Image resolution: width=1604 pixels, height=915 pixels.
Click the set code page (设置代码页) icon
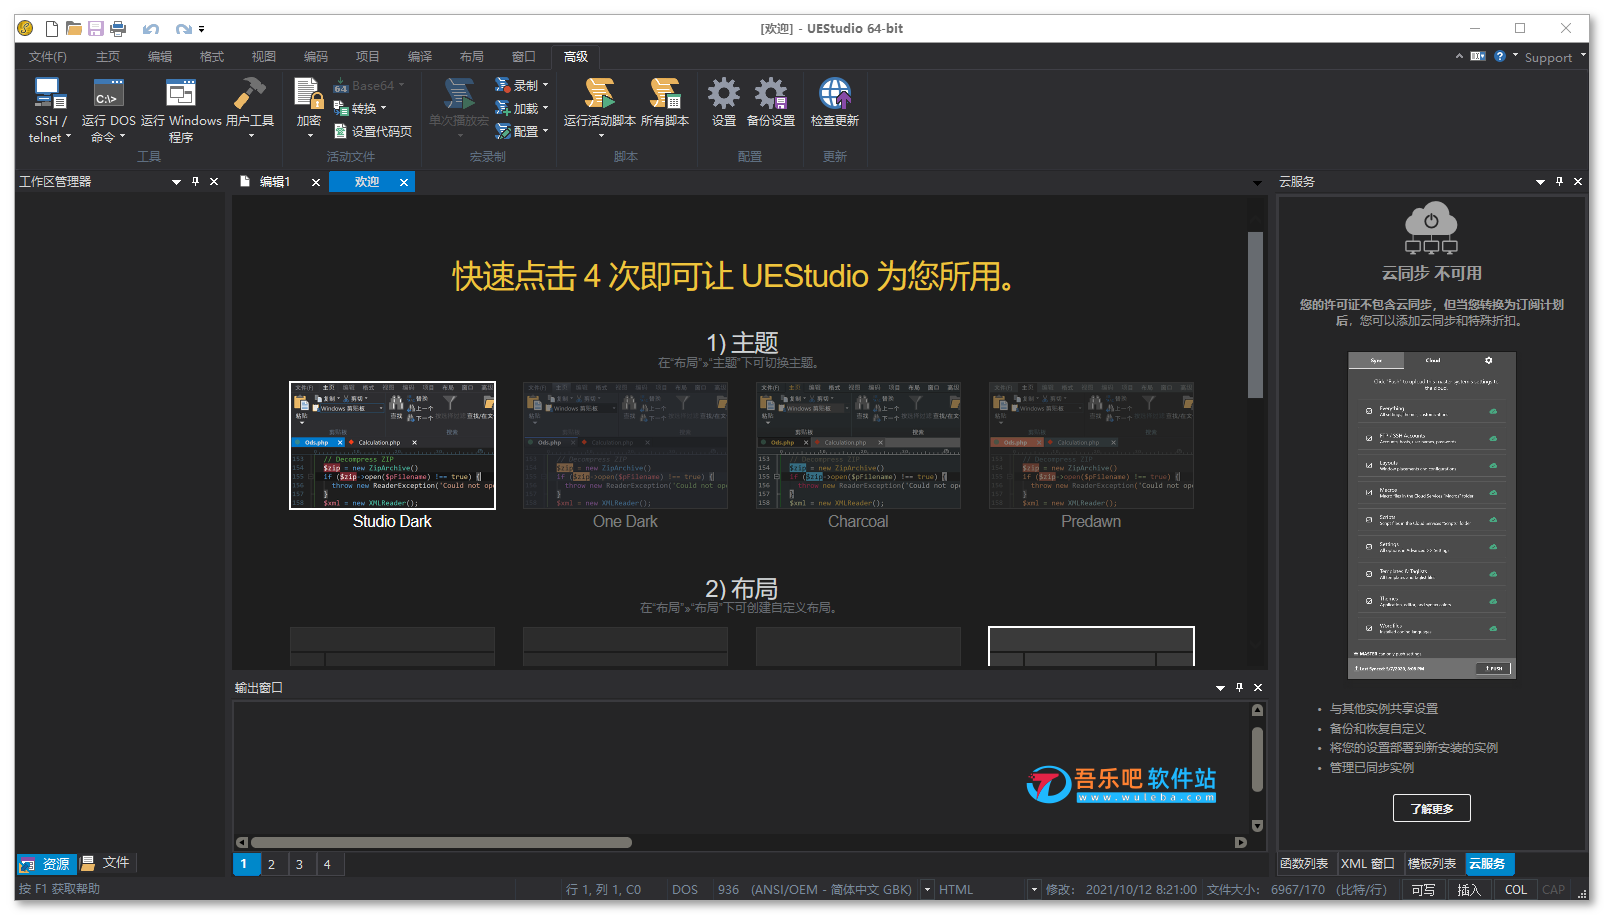tap(340, 131)
